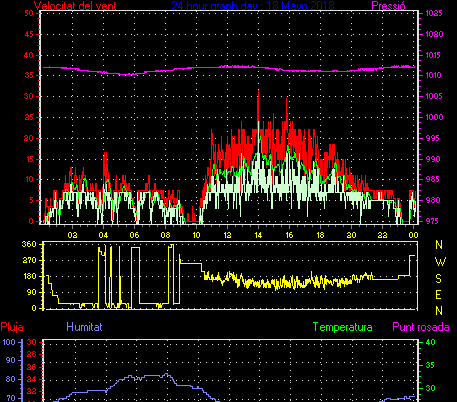Click the blue 'Humitat' legend label
Screen dimensions: 457x402
[x=84, y=327]
